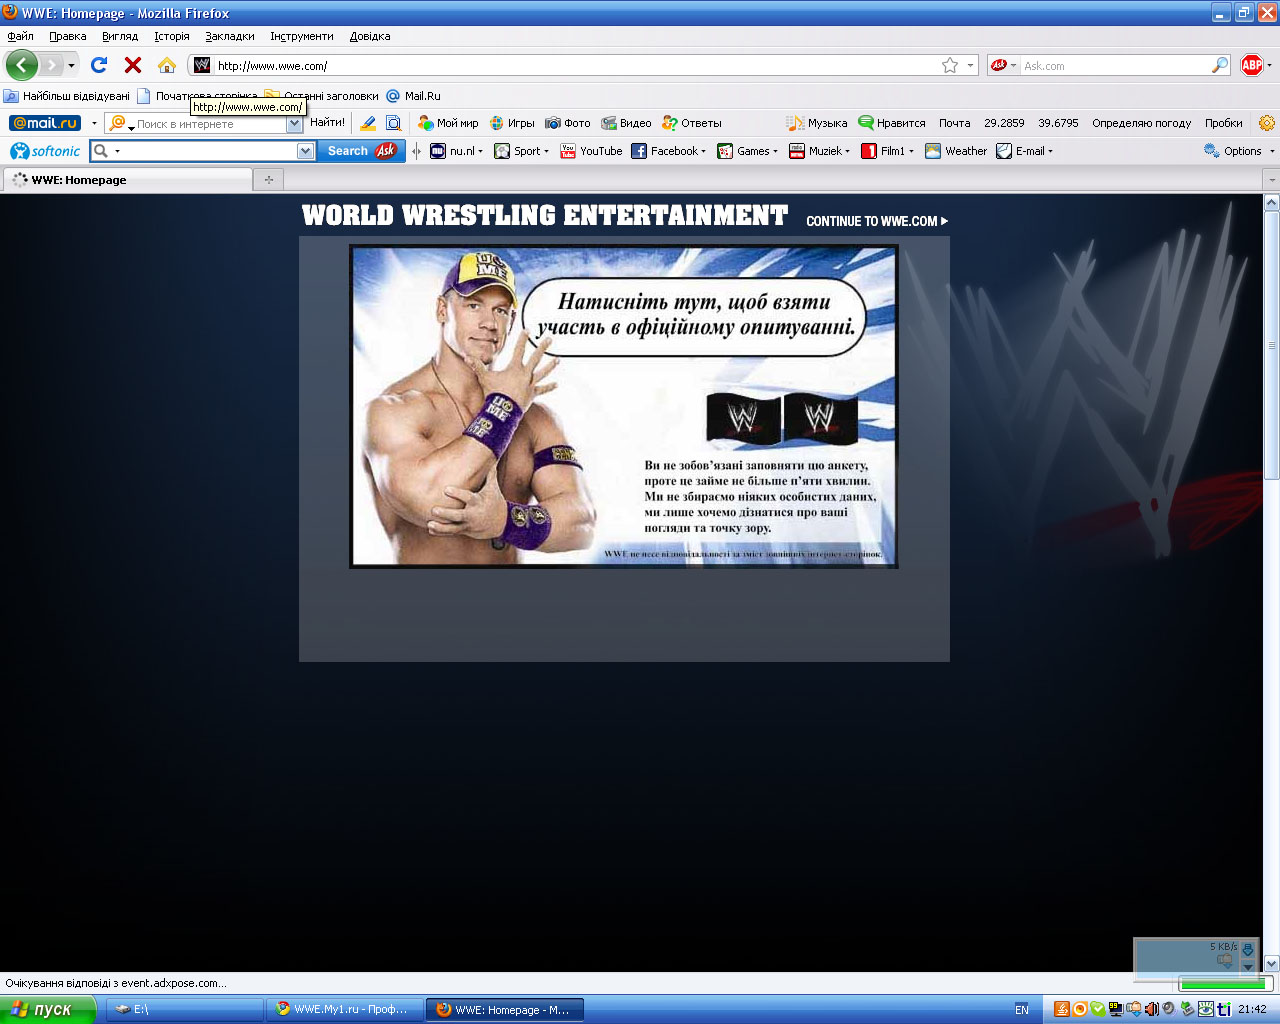The width and height of the screenshot is (1280, 1024).
Task: Open Фото in Mail.ru toolbar
Action: pyautogui.click(x=568, y=123)
